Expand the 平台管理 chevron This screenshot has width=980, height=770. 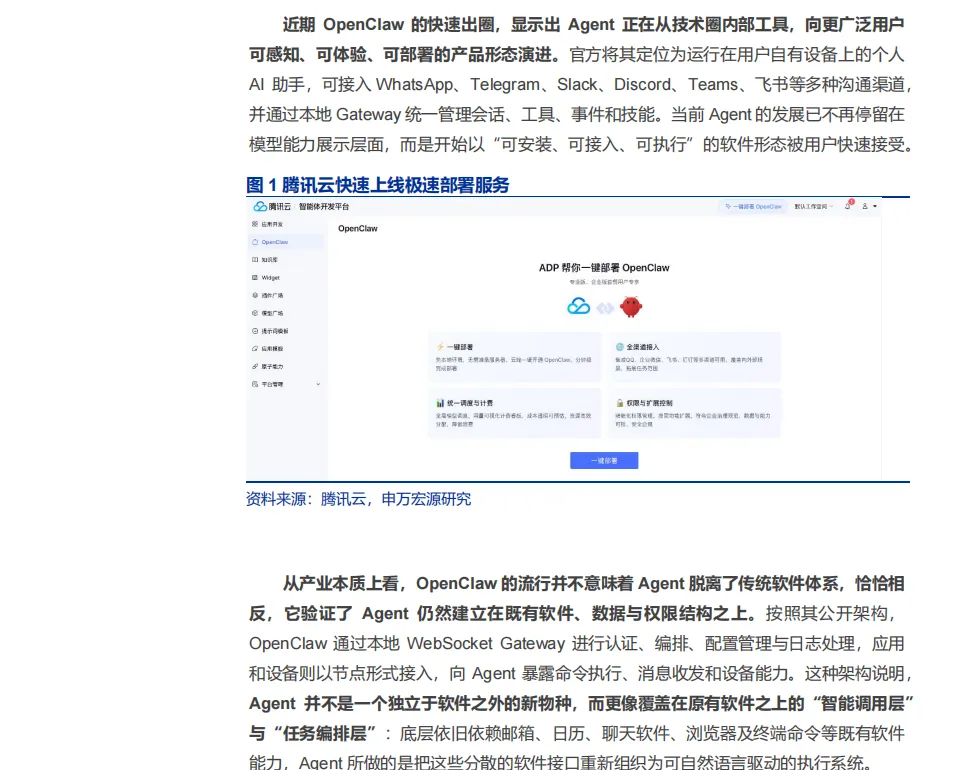tap(318, 384)
